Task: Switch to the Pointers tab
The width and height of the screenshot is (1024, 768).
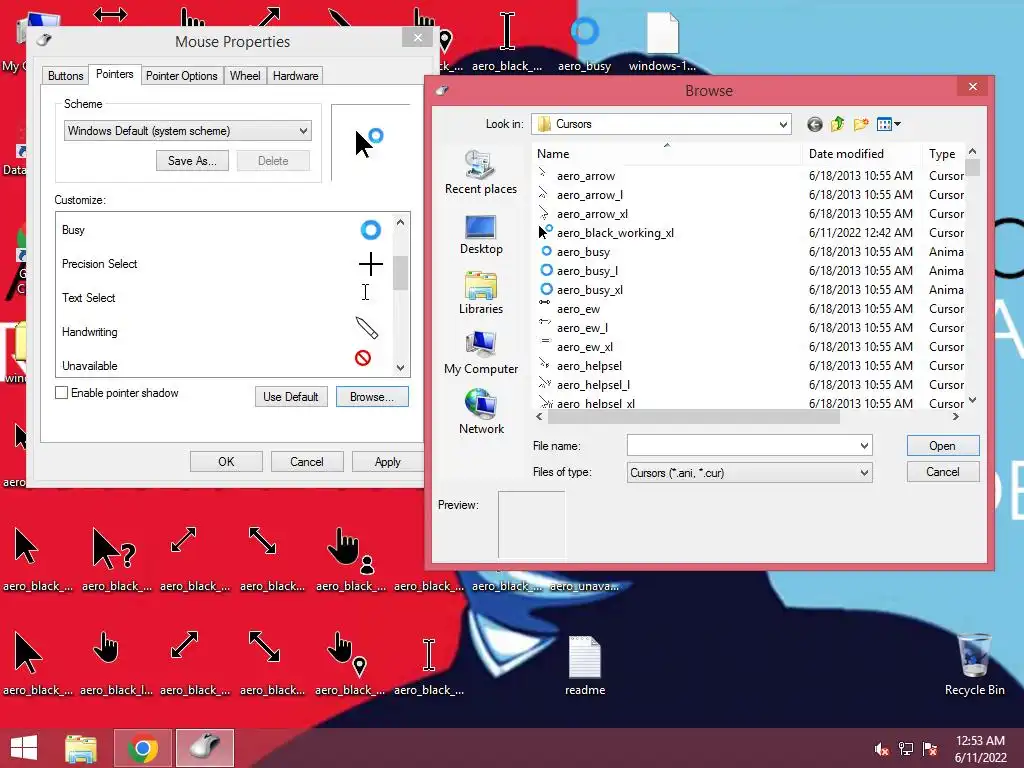Action: pos(114,74)
